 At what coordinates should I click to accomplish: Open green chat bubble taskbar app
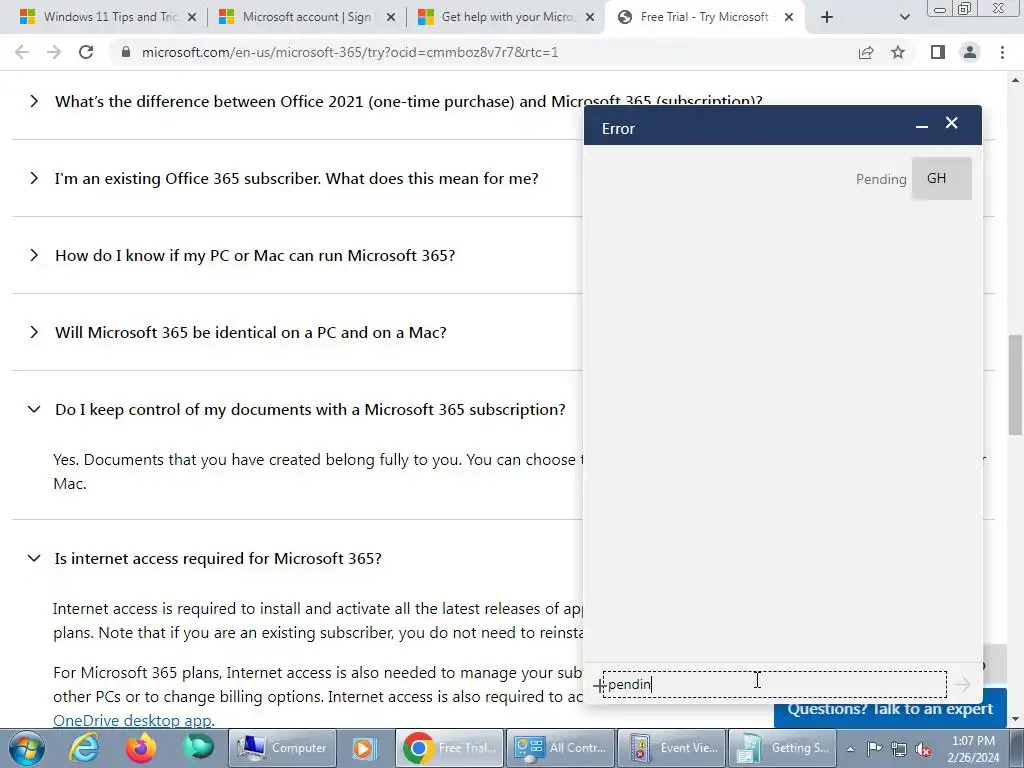tap(198, 747)
